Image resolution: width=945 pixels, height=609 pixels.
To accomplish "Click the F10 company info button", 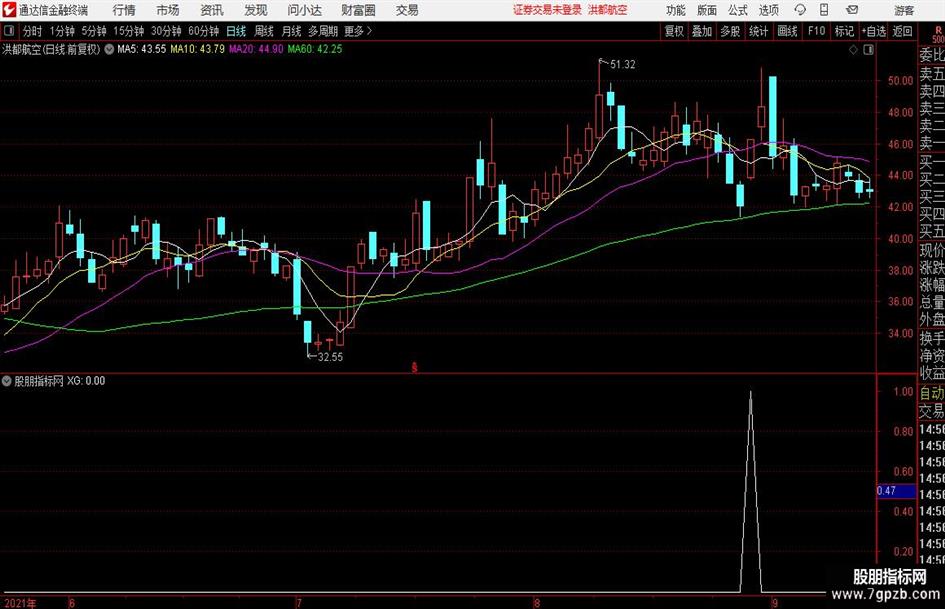I will [x=816, y=31].
